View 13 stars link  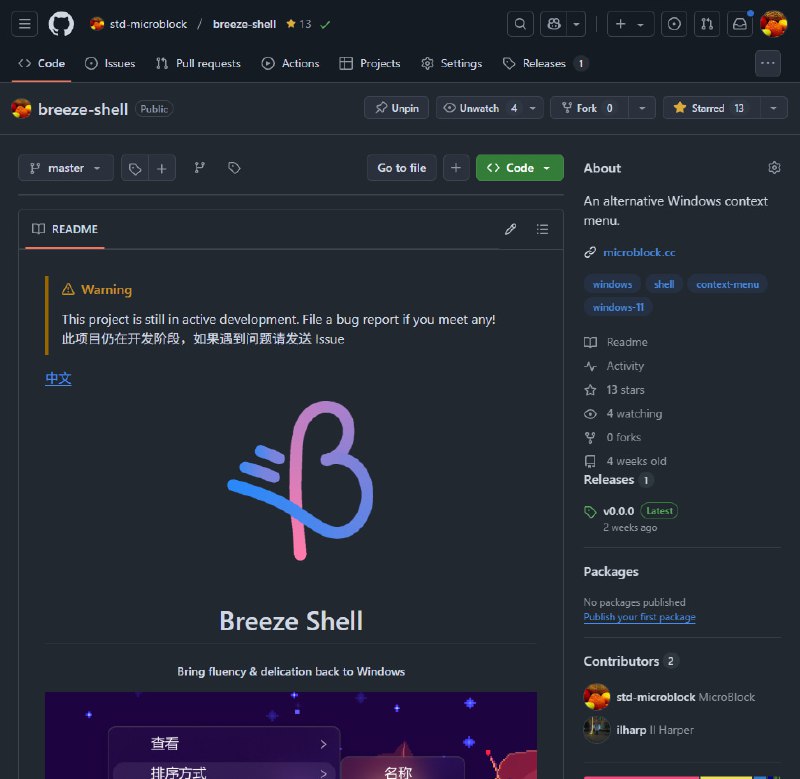[615, 390]
